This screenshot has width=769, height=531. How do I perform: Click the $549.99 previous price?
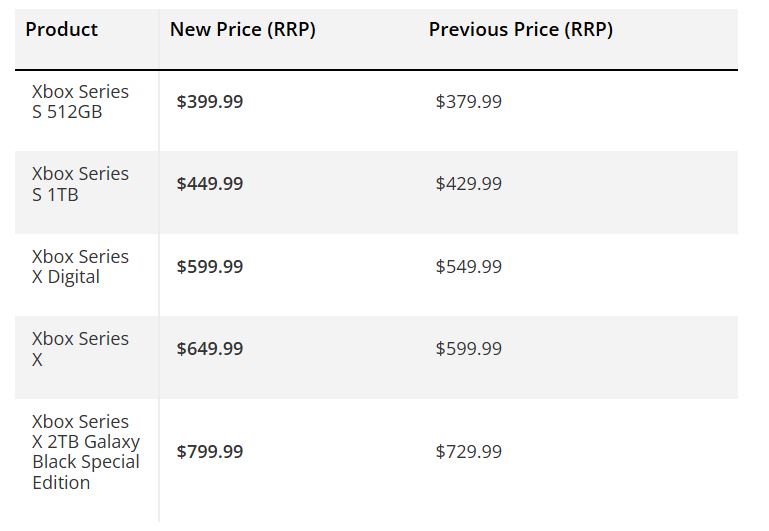tap(468, 267)
